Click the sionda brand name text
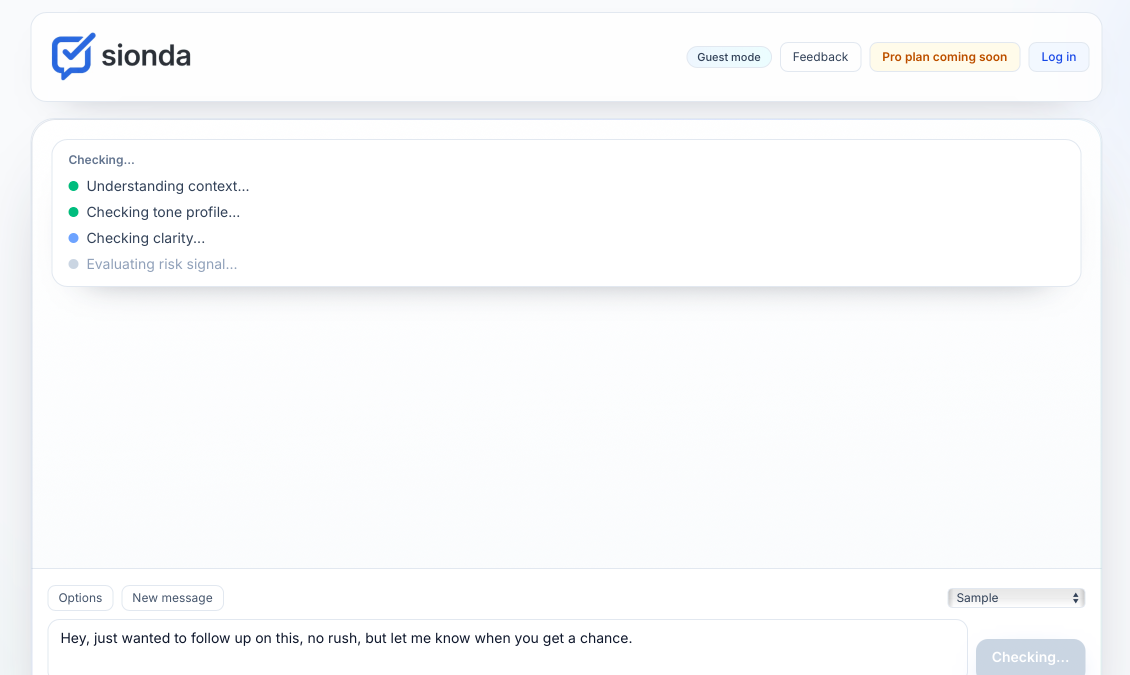This screenshot has height=675, width=1130. coord(146,56)
